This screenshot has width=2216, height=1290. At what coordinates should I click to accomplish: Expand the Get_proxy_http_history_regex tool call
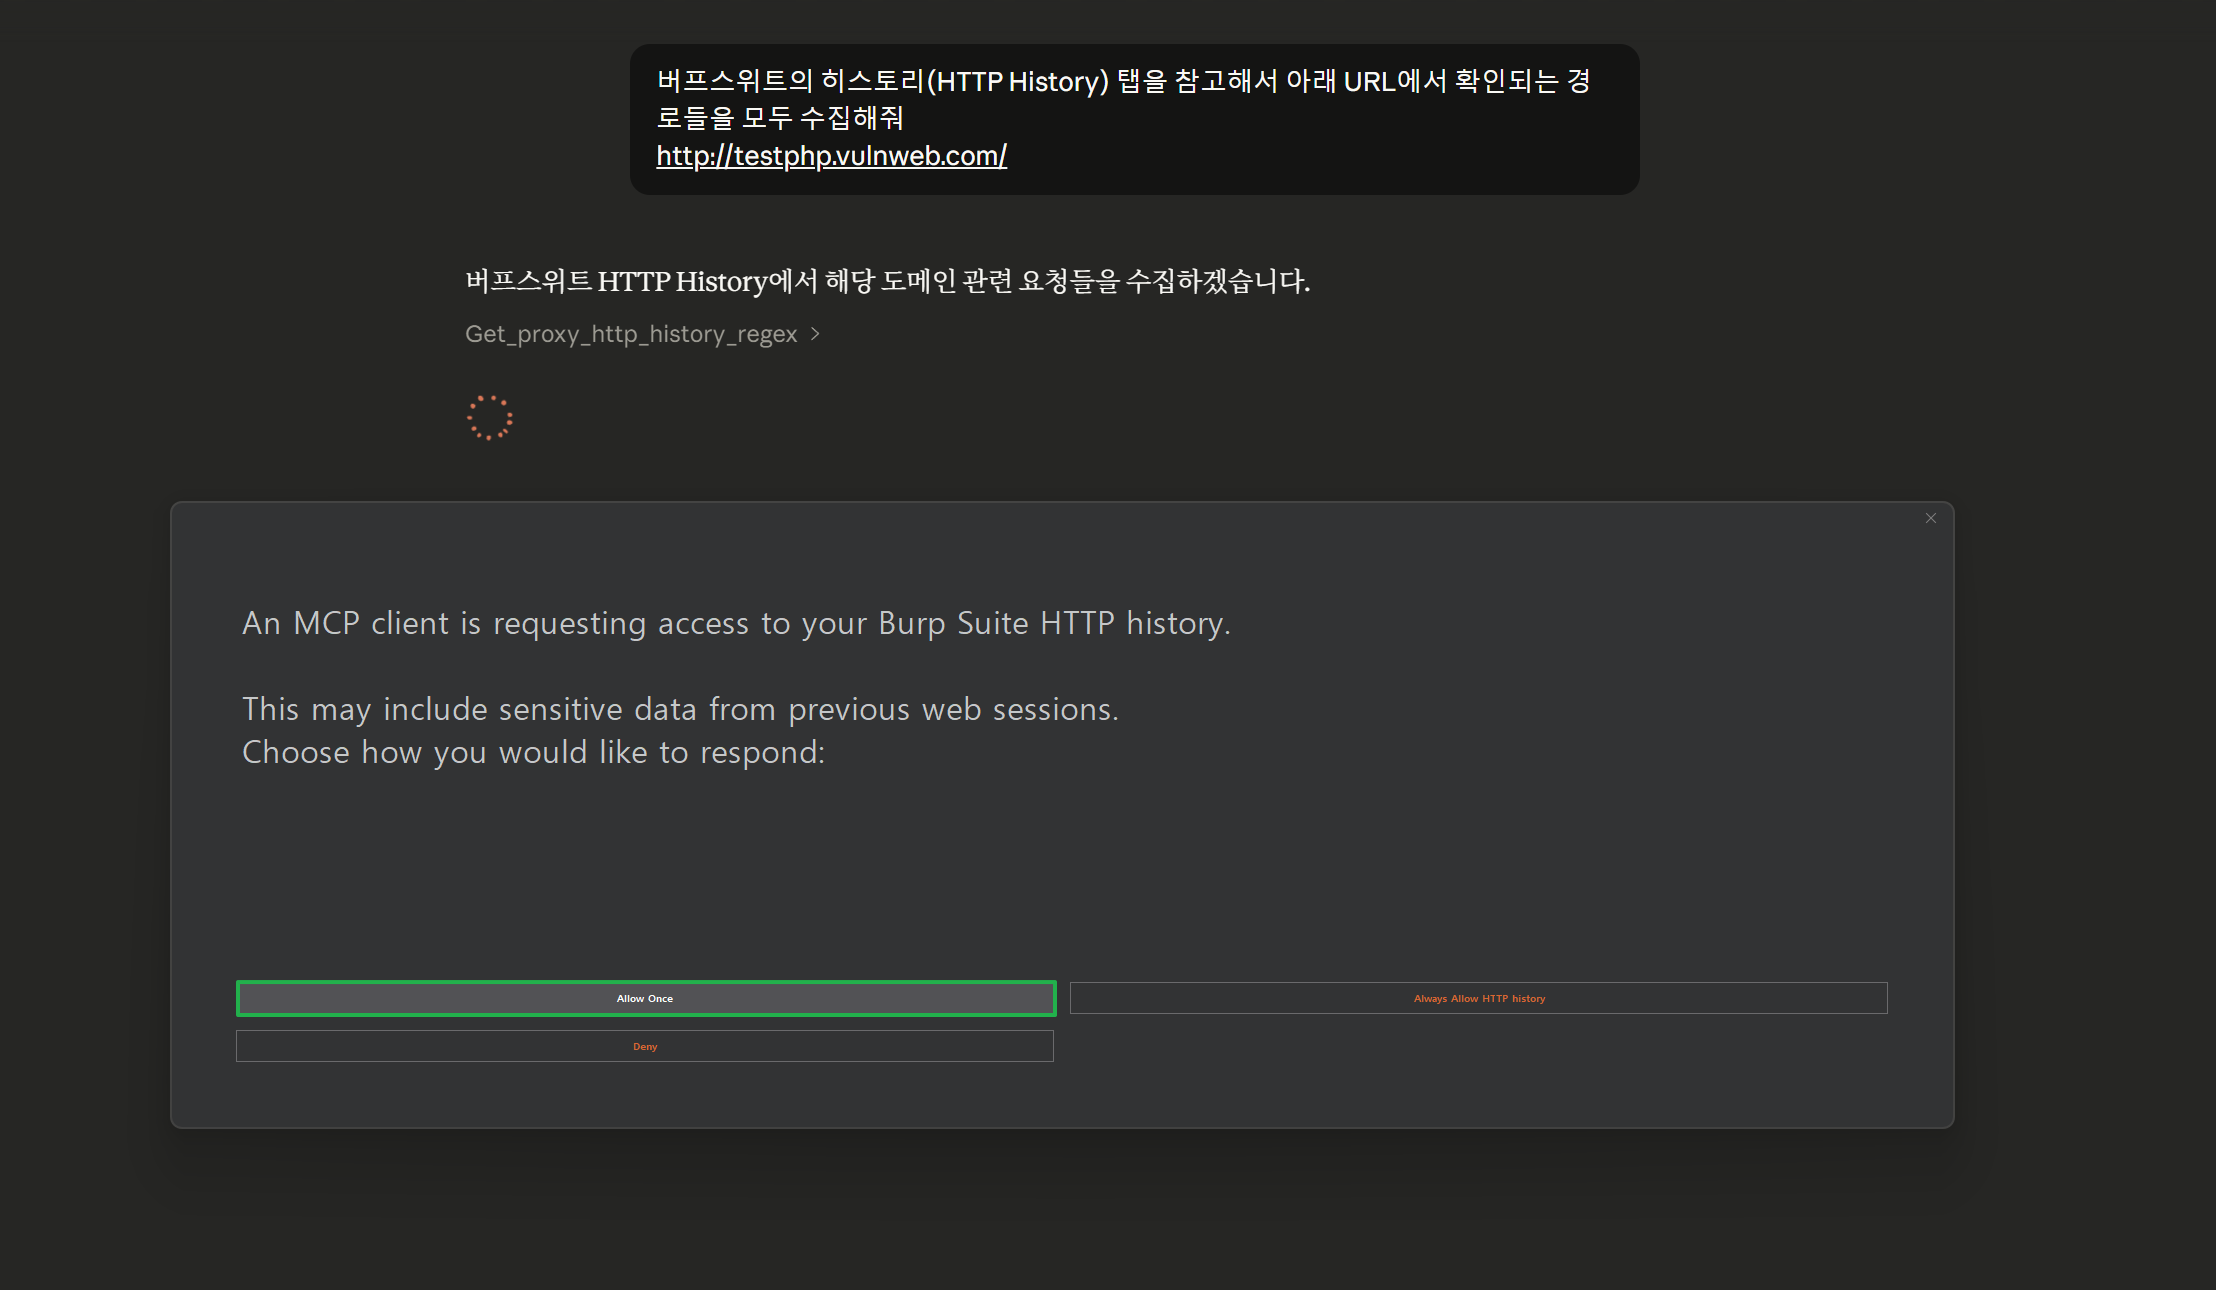pyautogui.click(x=631, y=334)
